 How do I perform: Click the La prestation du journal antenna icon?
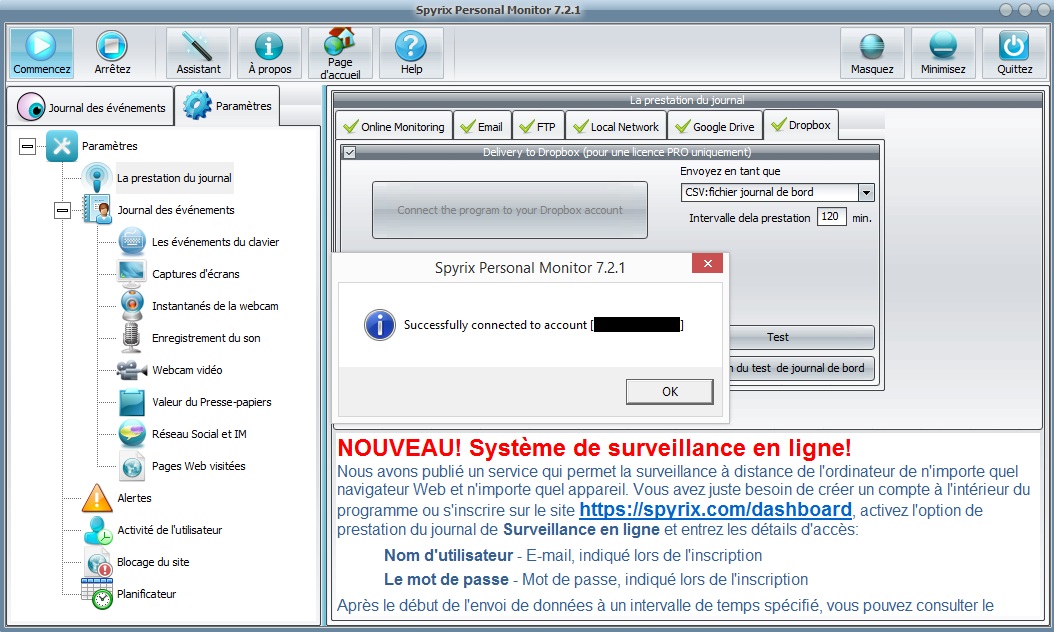point(97,177)
